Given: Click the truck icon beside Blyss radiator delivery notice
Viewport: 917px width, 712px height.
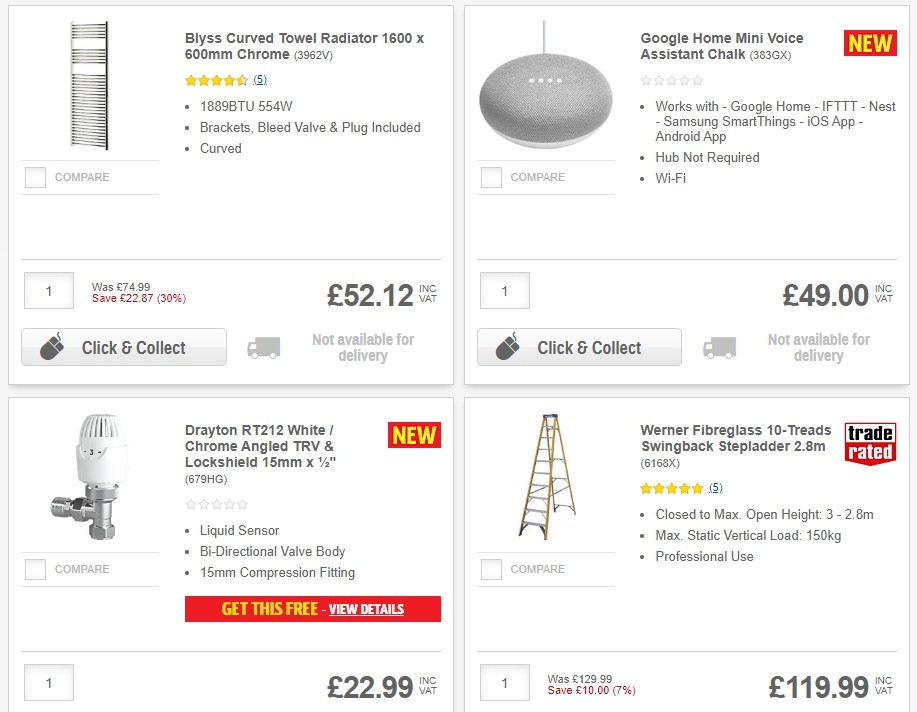Looking at the screenshot, I should [265, 345].
